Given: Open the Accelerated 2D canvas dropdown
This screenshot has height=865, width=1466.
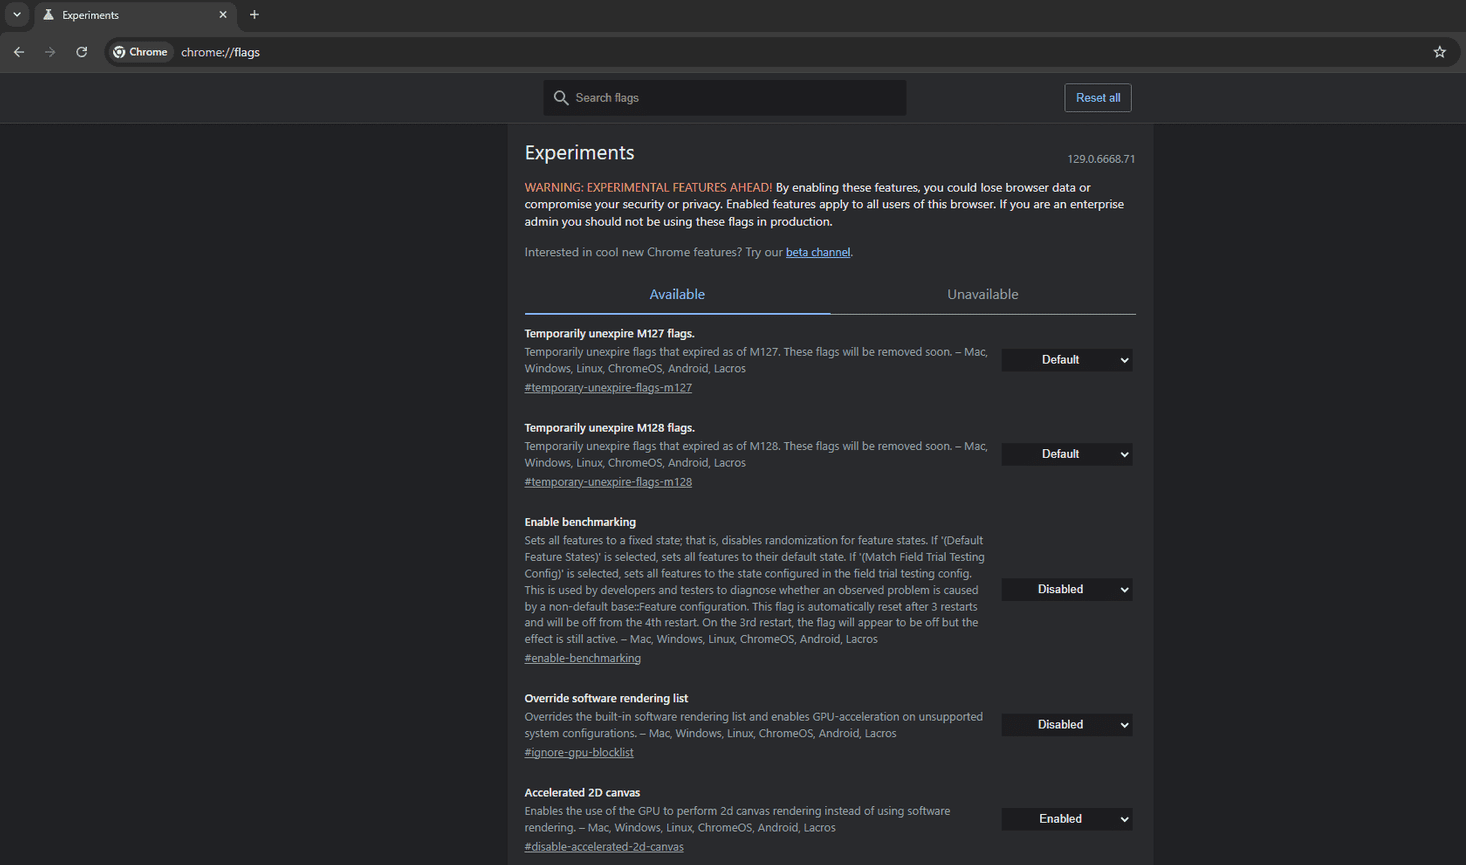Looking at the screenshot, I should pyautogui.click(x=1066, y=818).
